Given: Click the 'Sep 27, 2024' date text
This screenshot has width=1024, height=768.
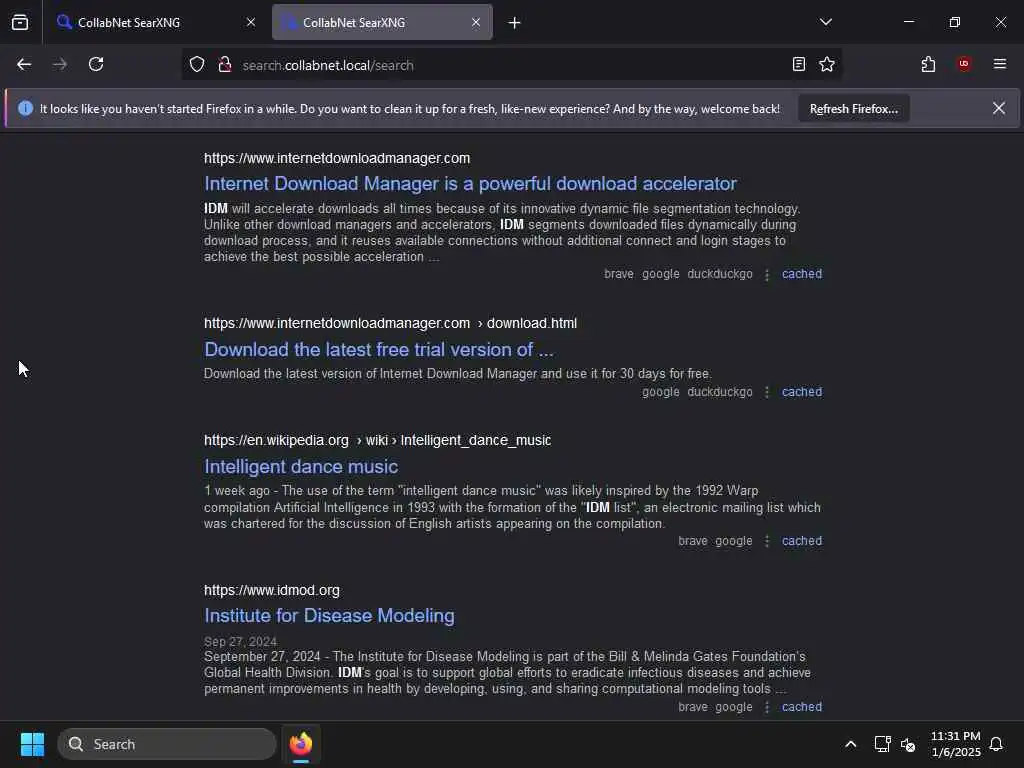Looking at the screenshot, I should pyautogui.click(x=240, y=641).
